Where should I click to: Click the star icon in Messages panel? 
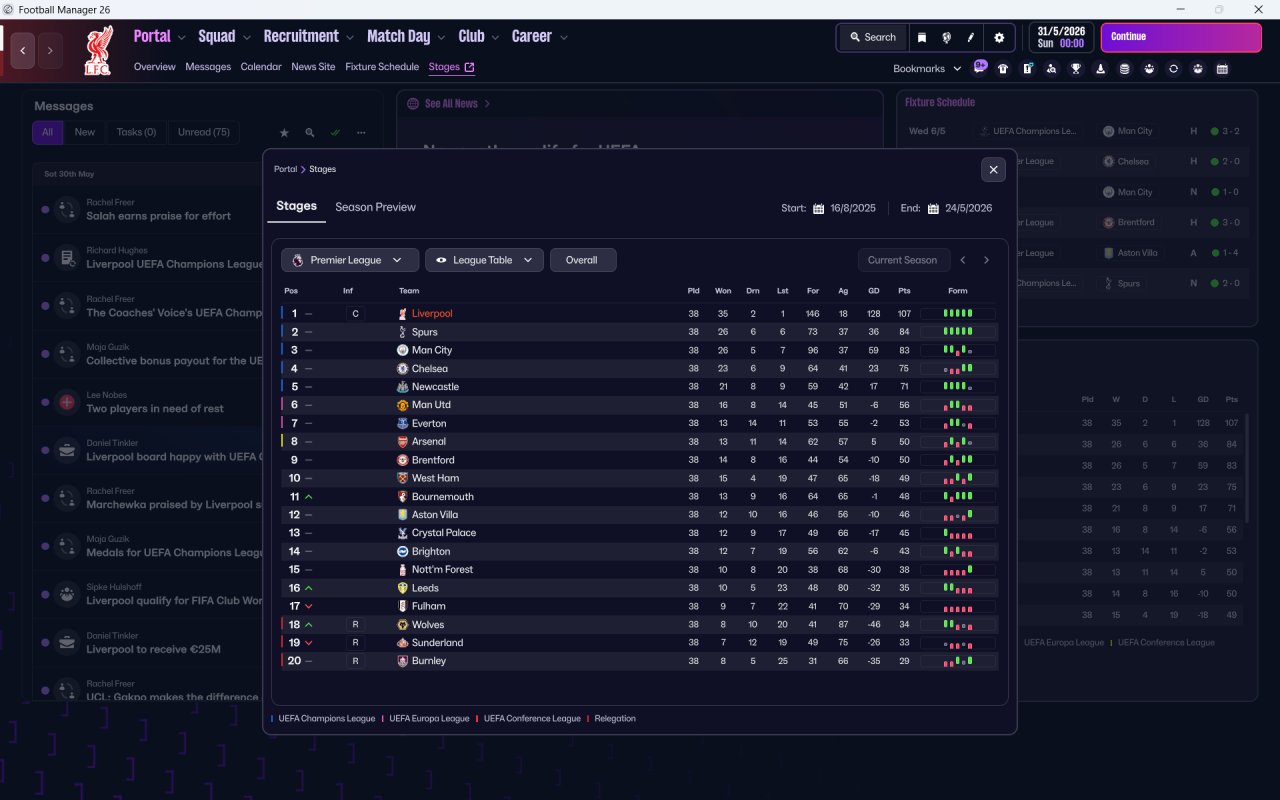click(x=284, y=132)
